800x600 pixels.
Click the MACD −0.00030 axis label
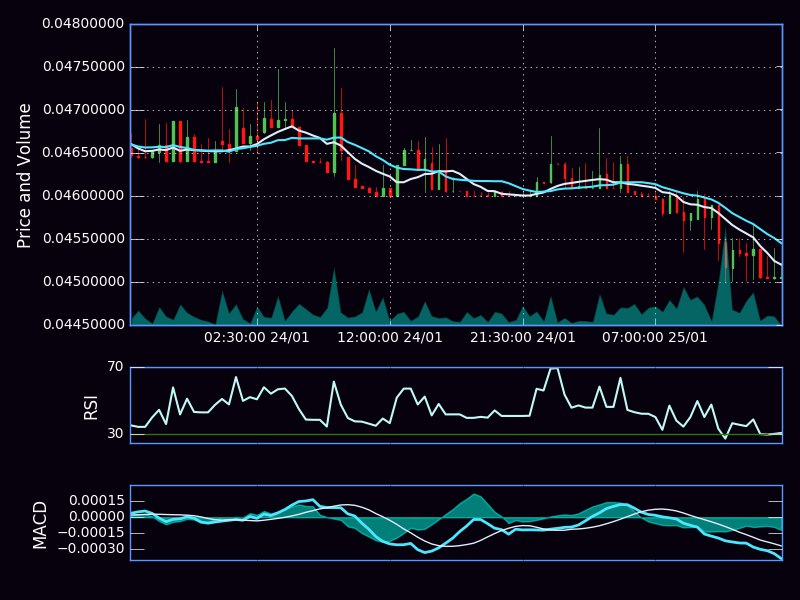[91, 549]
